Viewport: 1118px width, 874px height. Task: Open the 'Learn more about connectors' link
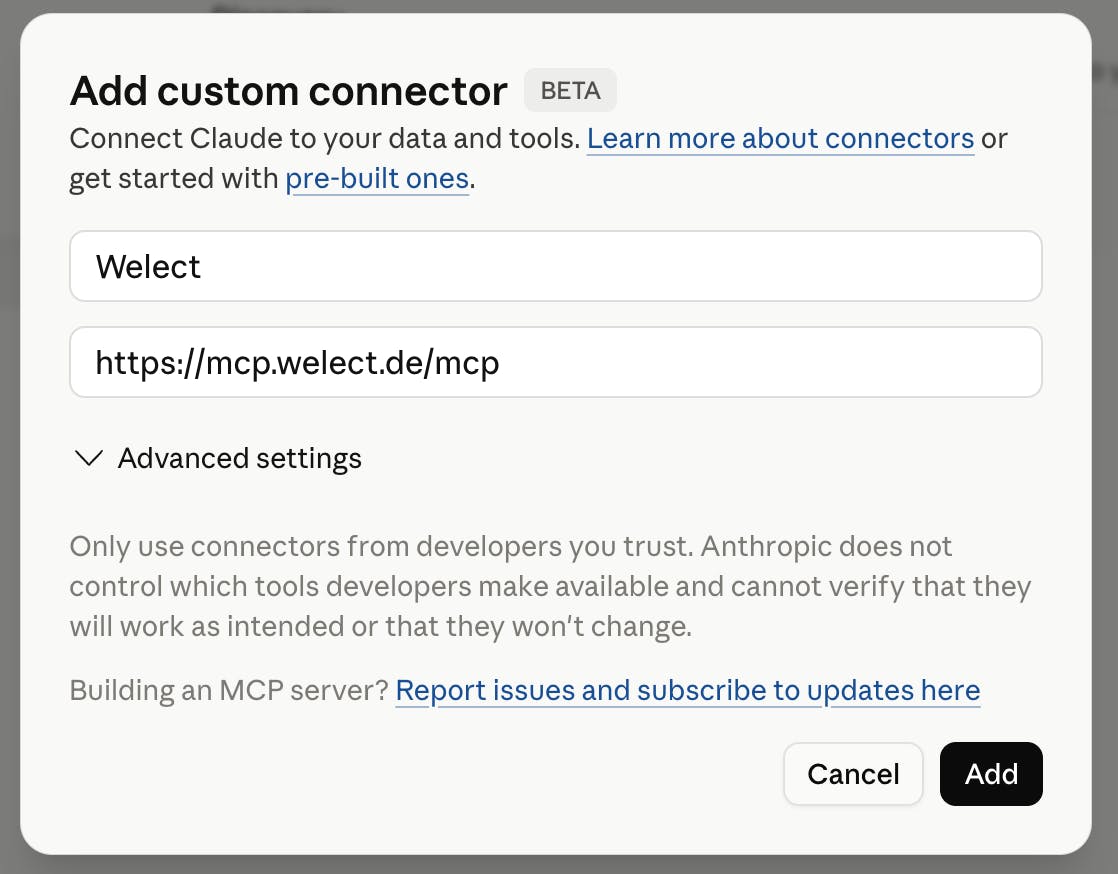coord(780,138)
